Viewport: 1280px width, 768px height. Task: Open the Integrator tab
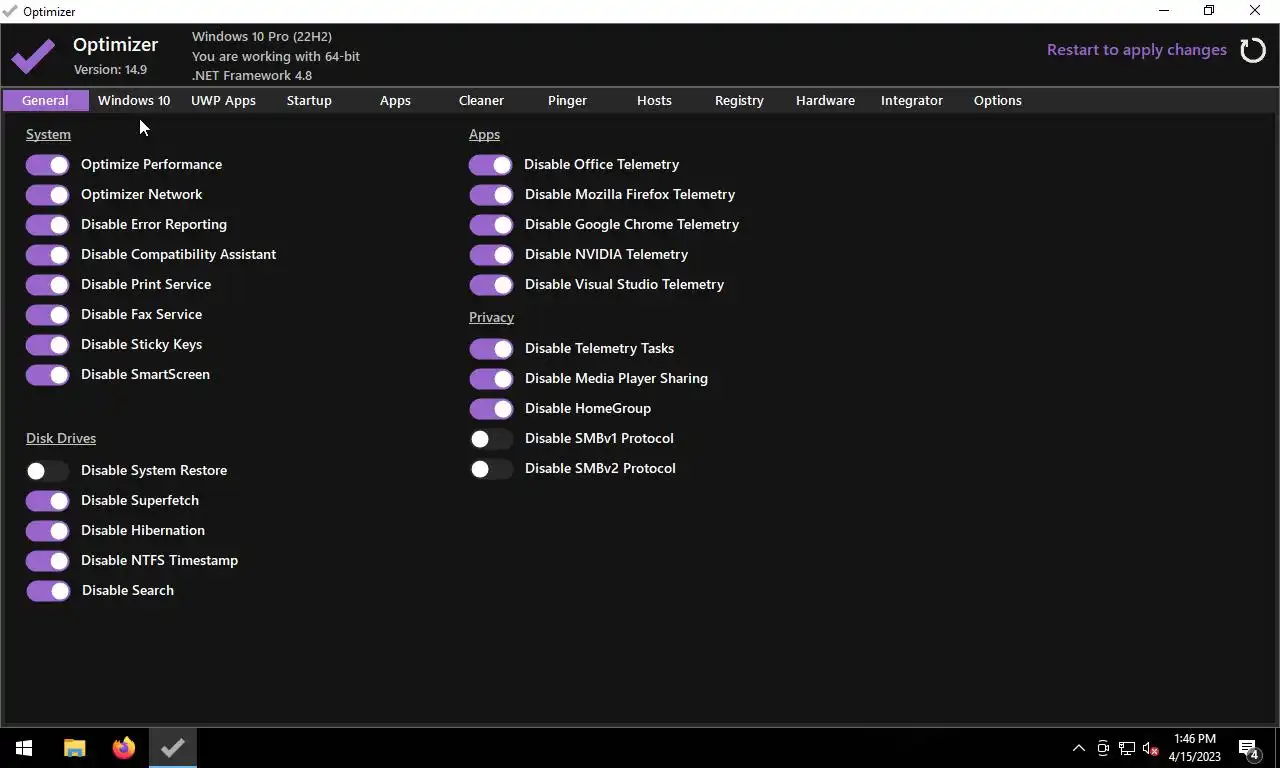[912, 100]
